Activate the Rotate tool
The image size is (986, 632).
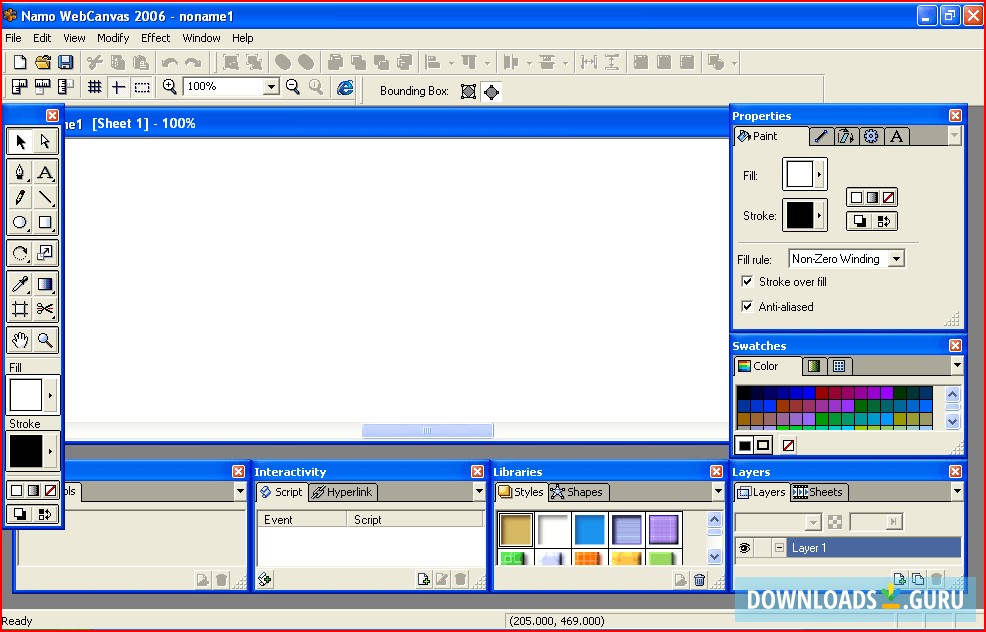[x=20, y=253]
